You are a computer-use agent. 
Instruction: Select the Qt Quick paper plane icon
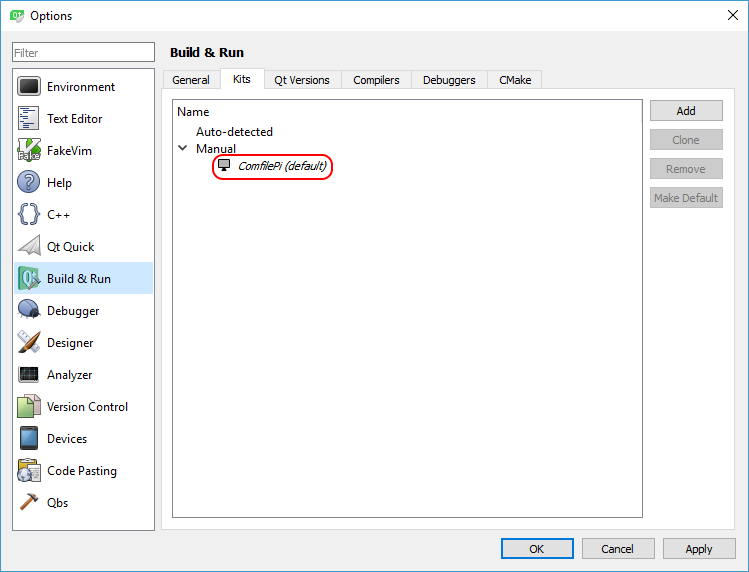[x=29, y=247]
